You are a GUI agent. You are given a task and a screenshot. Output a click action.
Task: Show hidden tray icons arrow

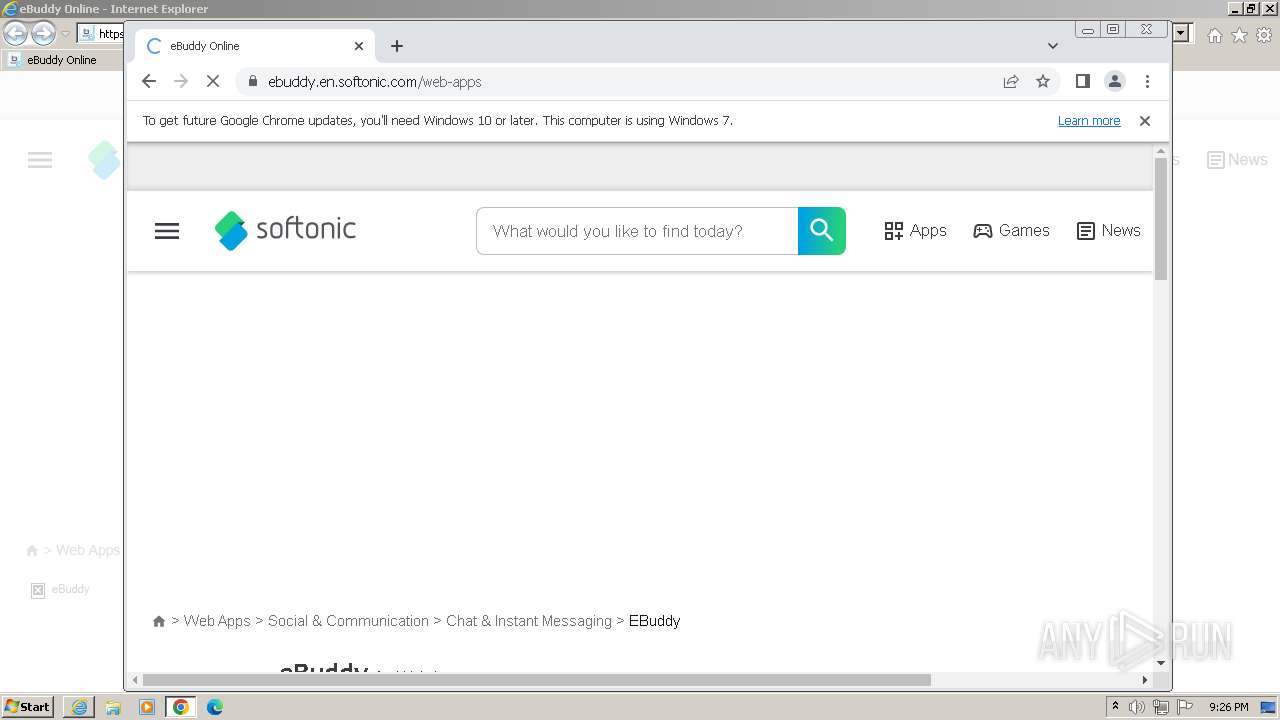1115,707
